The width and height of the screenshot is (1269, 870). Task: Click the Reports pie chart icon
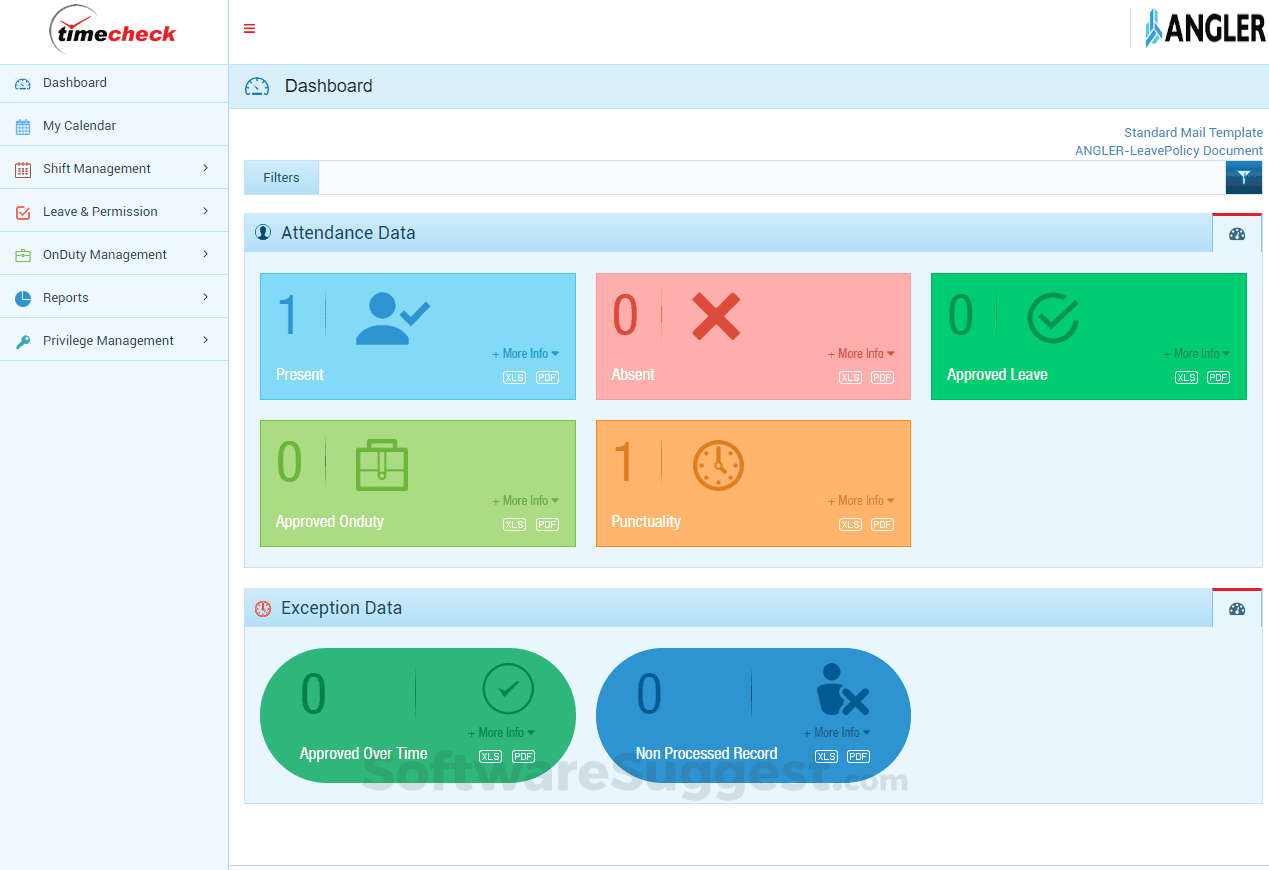(x=22, y=297)
